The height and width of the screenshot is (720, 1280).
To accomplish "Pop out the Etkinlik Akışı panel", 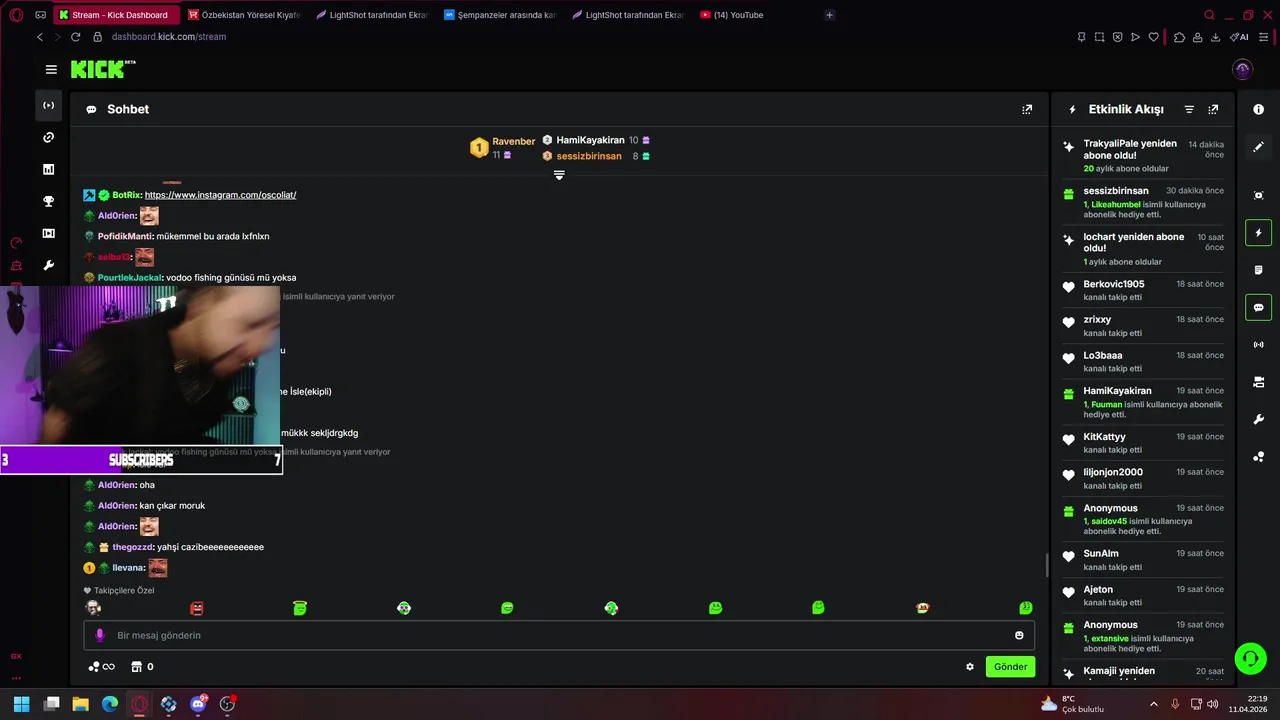I will (1213, 109).
